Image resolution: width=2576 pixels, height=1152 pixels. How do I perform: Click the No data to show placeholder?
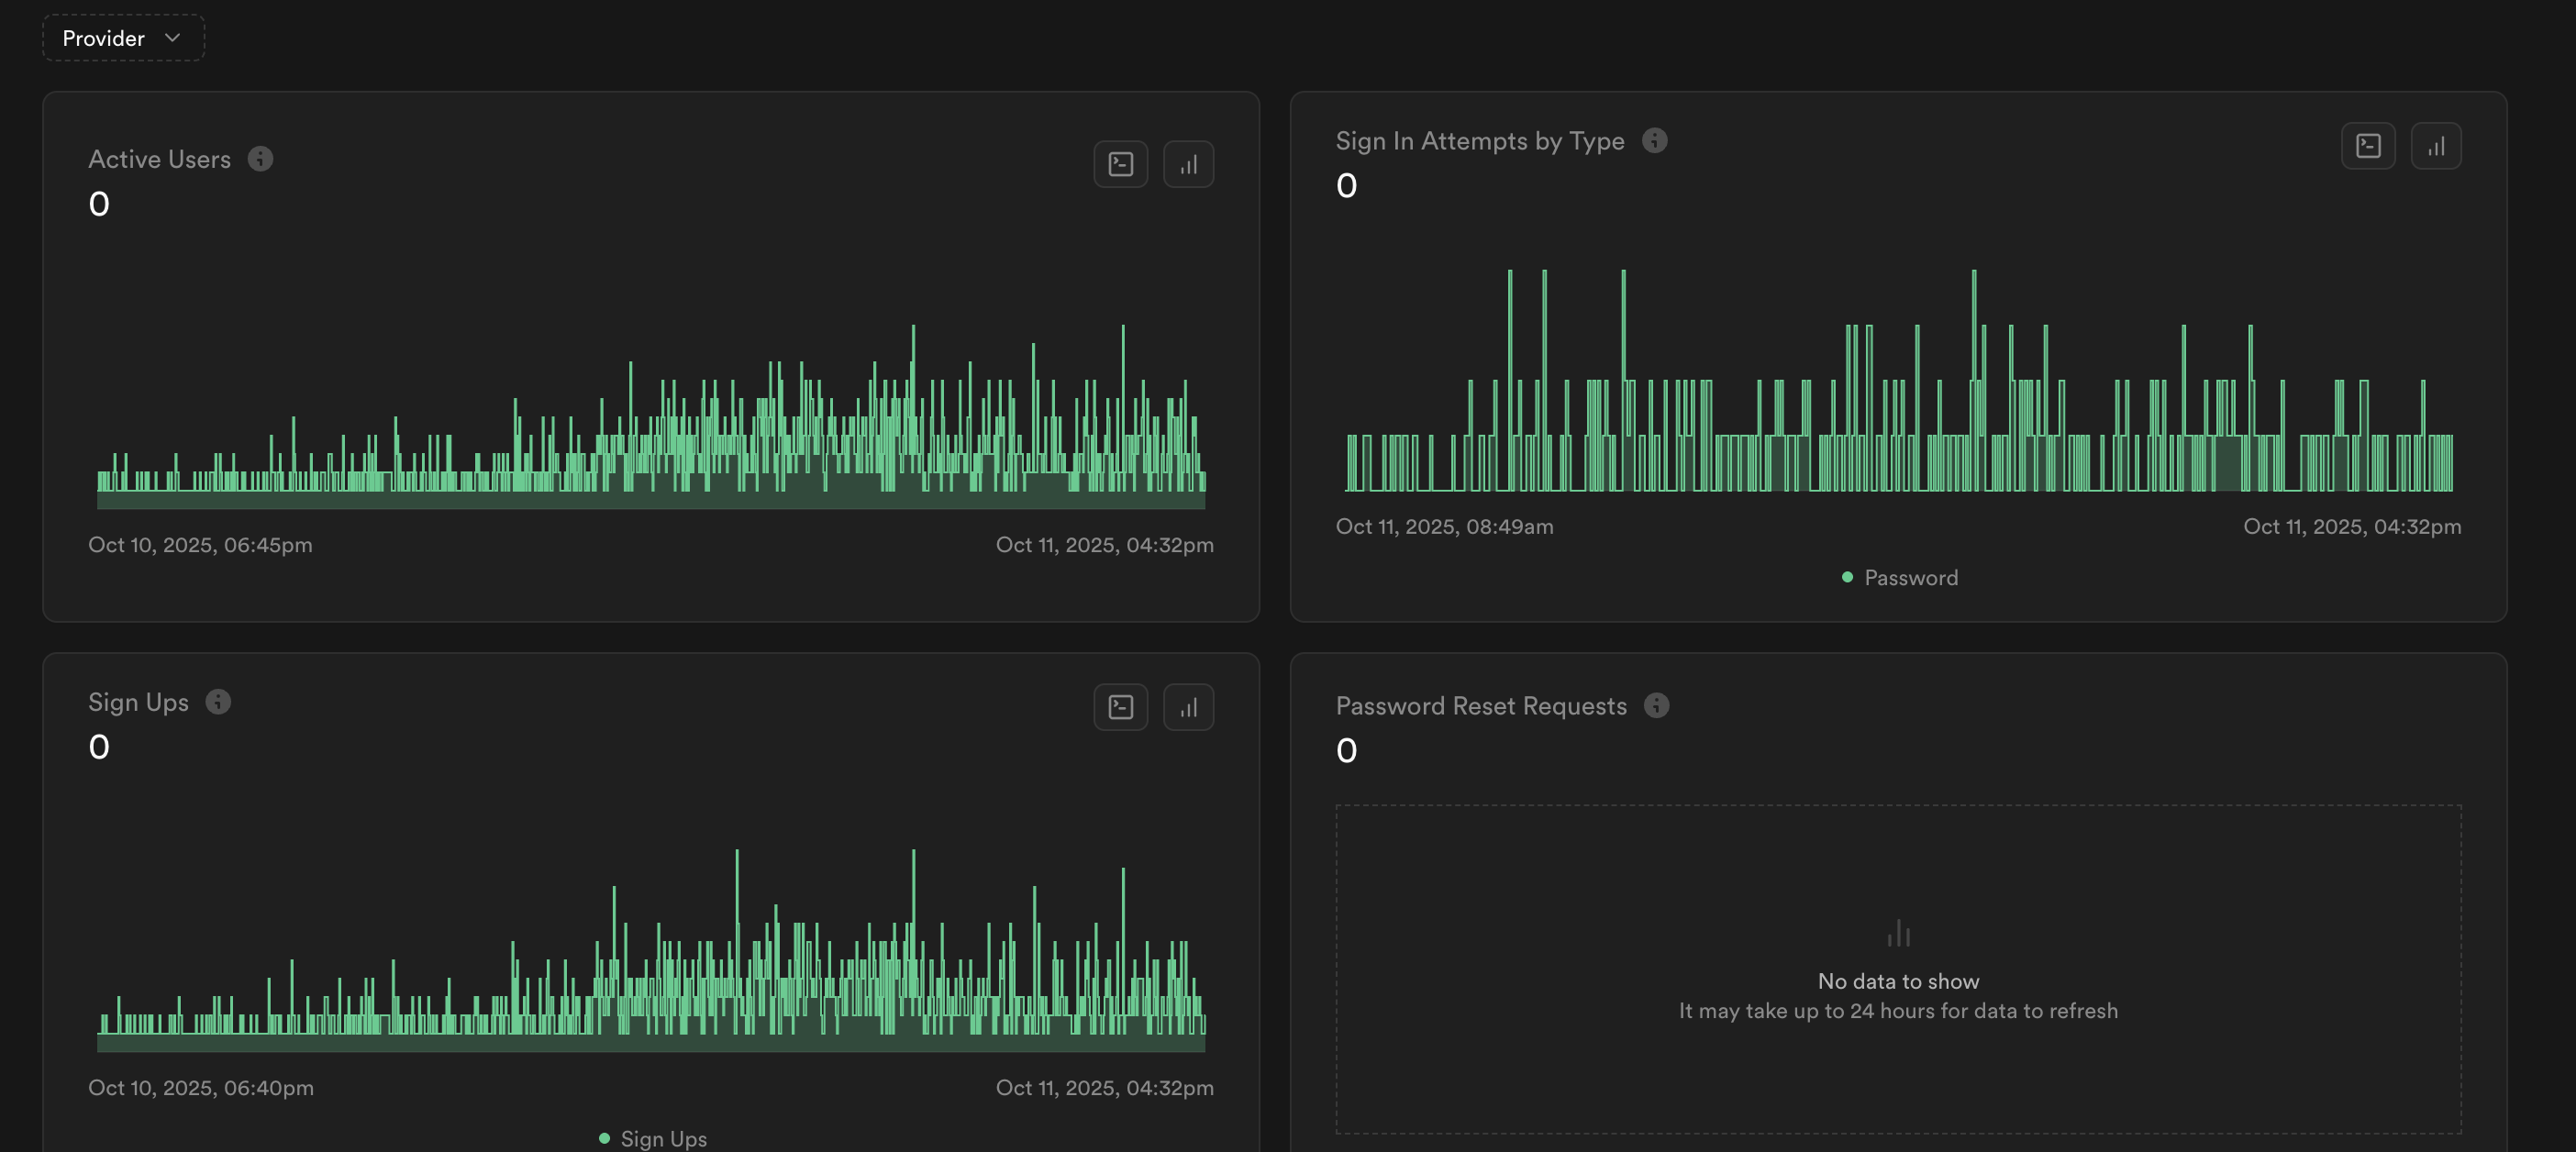[x=1897, y=981]
